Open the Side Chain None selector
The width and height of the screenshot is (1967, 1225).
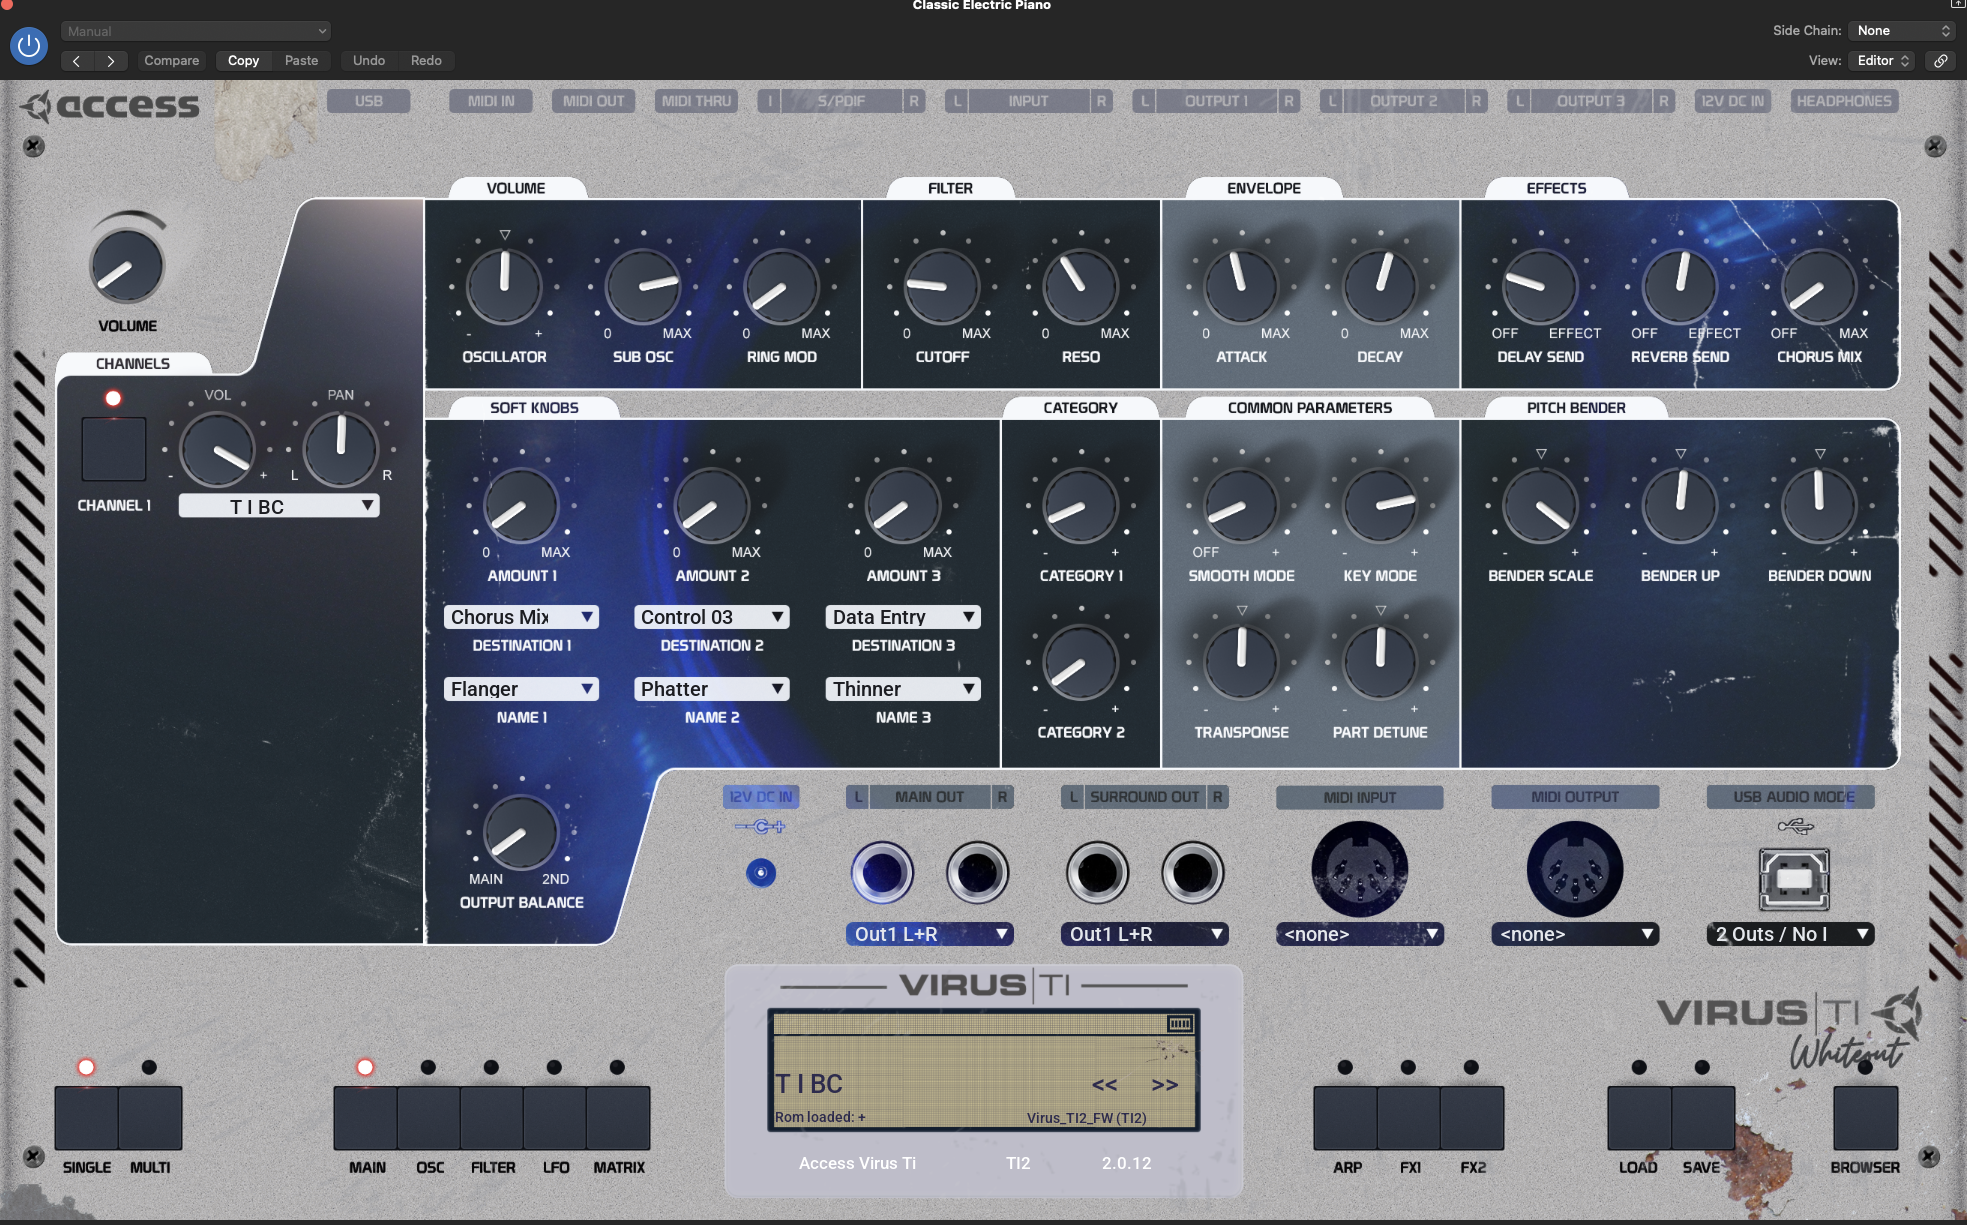[x=1903, y=31]
